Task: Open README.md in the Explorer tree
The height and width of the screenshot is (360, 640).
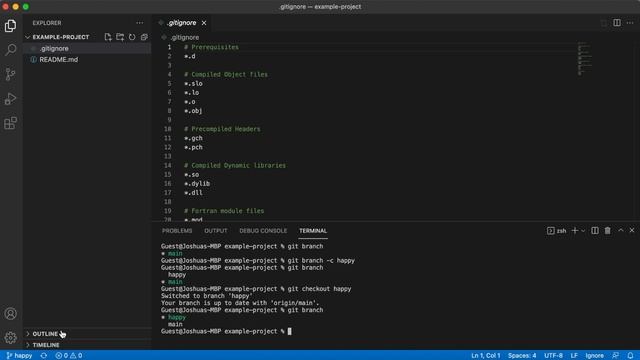Action: click(x=58, y=60)
